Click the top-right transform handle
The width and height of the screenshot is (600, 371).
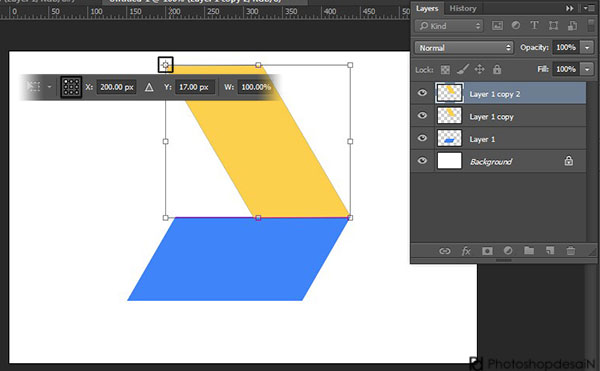(x=350, y=65)
